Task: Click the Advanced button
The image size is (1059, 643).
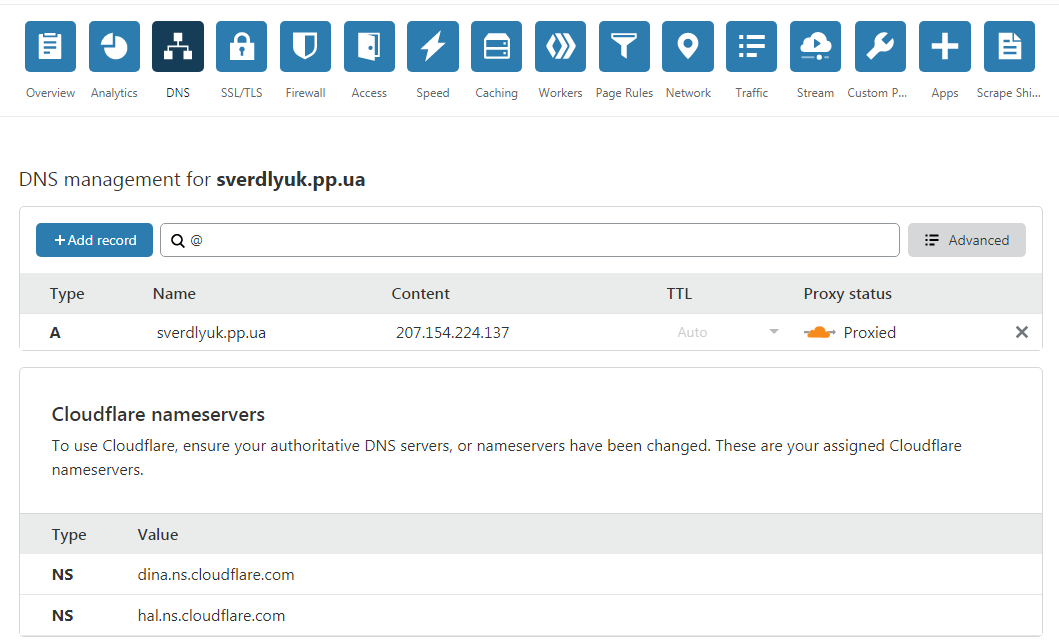Action: click(966, 240)
